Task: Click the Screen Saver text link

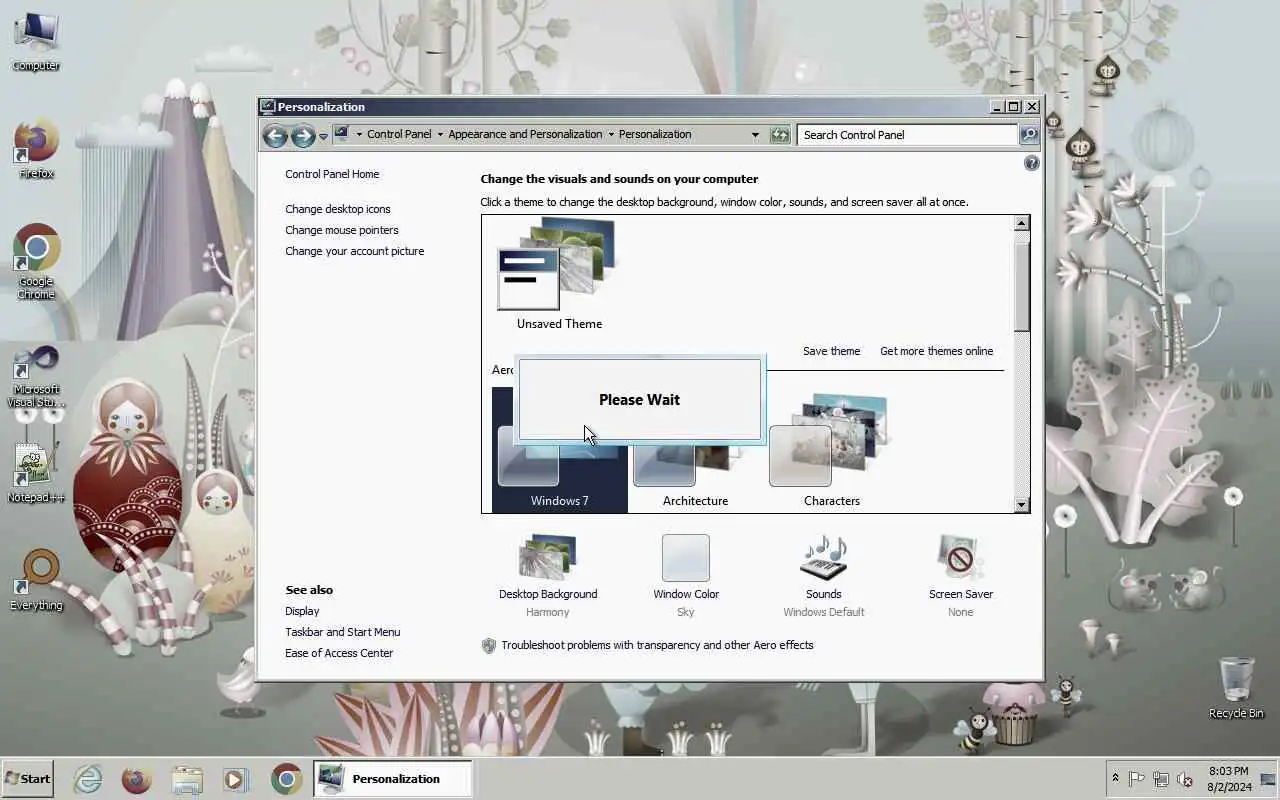Action: (x=960, y=594)
